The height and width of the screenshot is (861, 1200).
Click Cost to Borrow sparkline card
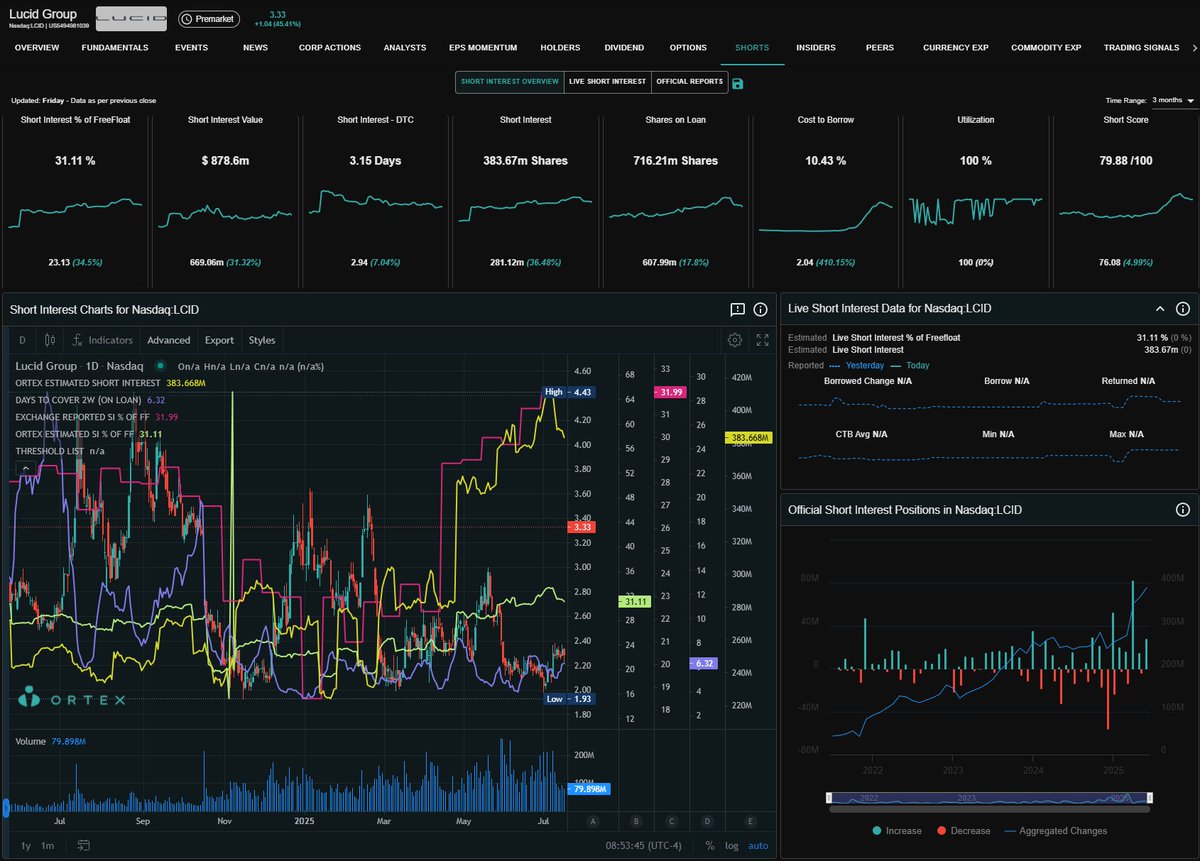pos(825,200)
